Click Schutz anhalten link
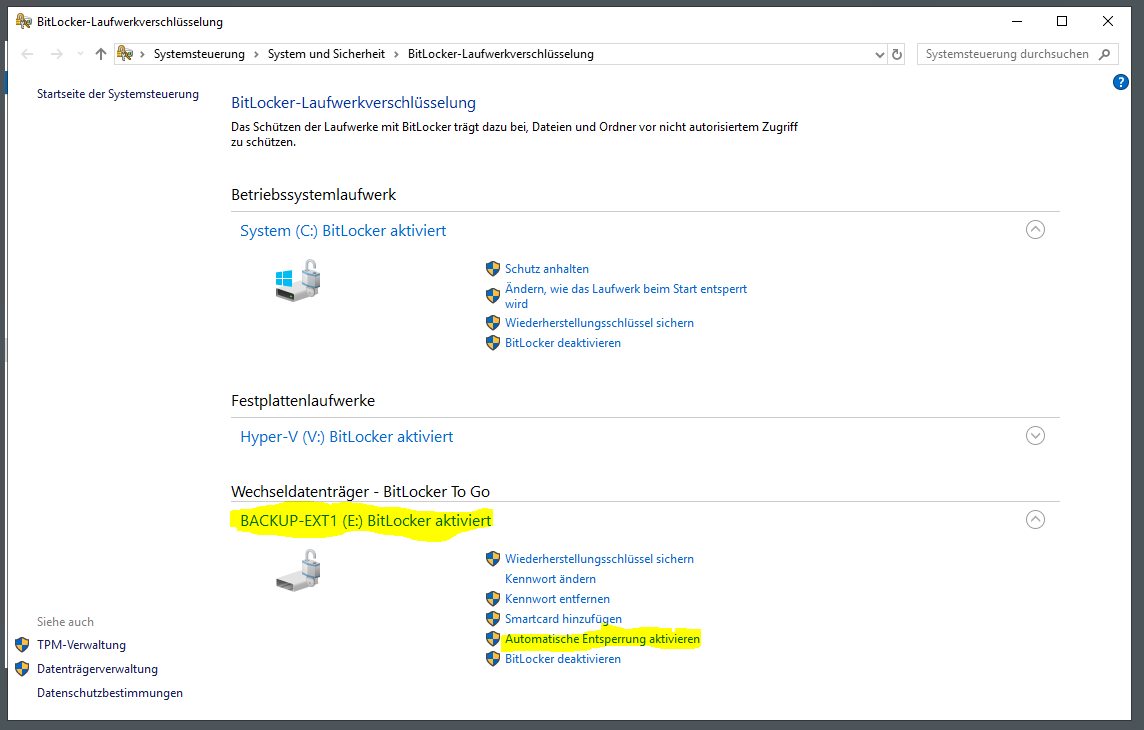This screenshot has height=730, width=1144. click(x=546, y=269)
